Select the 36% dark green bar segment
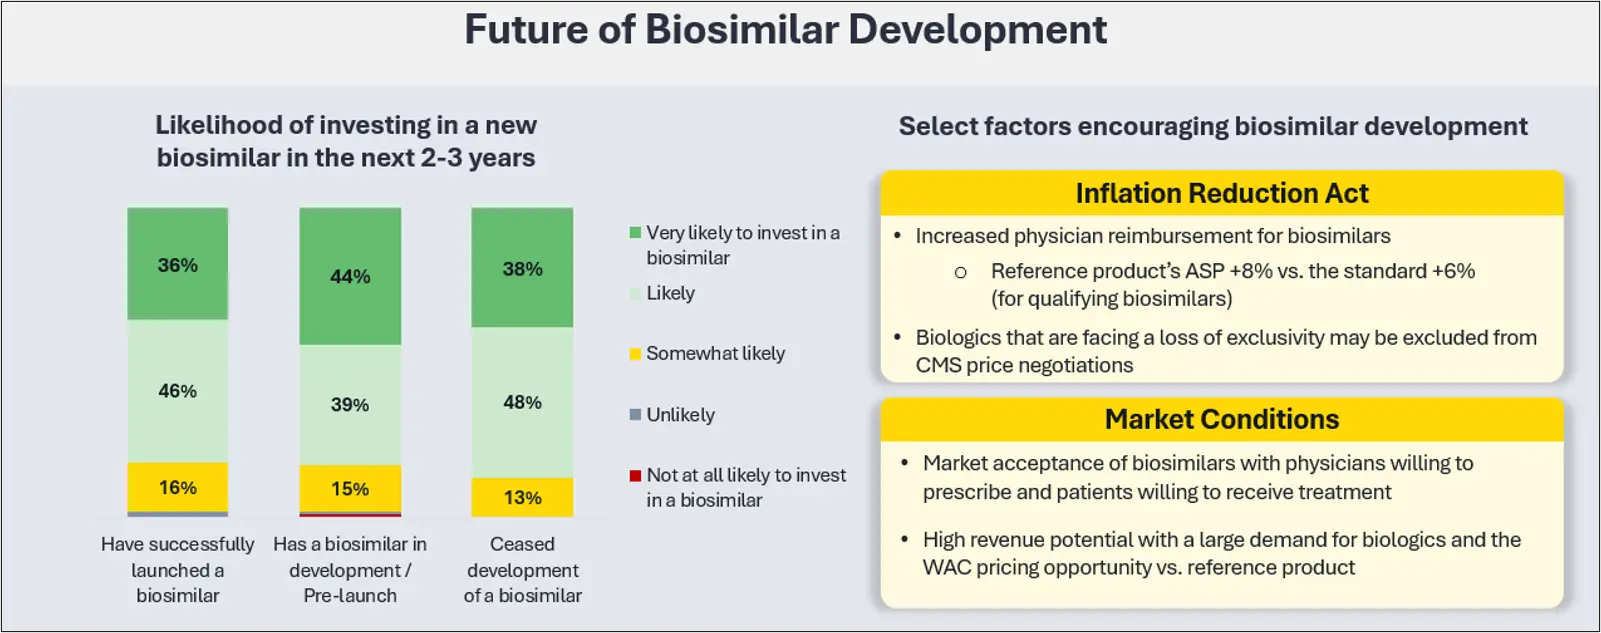 tap(177, 265)
